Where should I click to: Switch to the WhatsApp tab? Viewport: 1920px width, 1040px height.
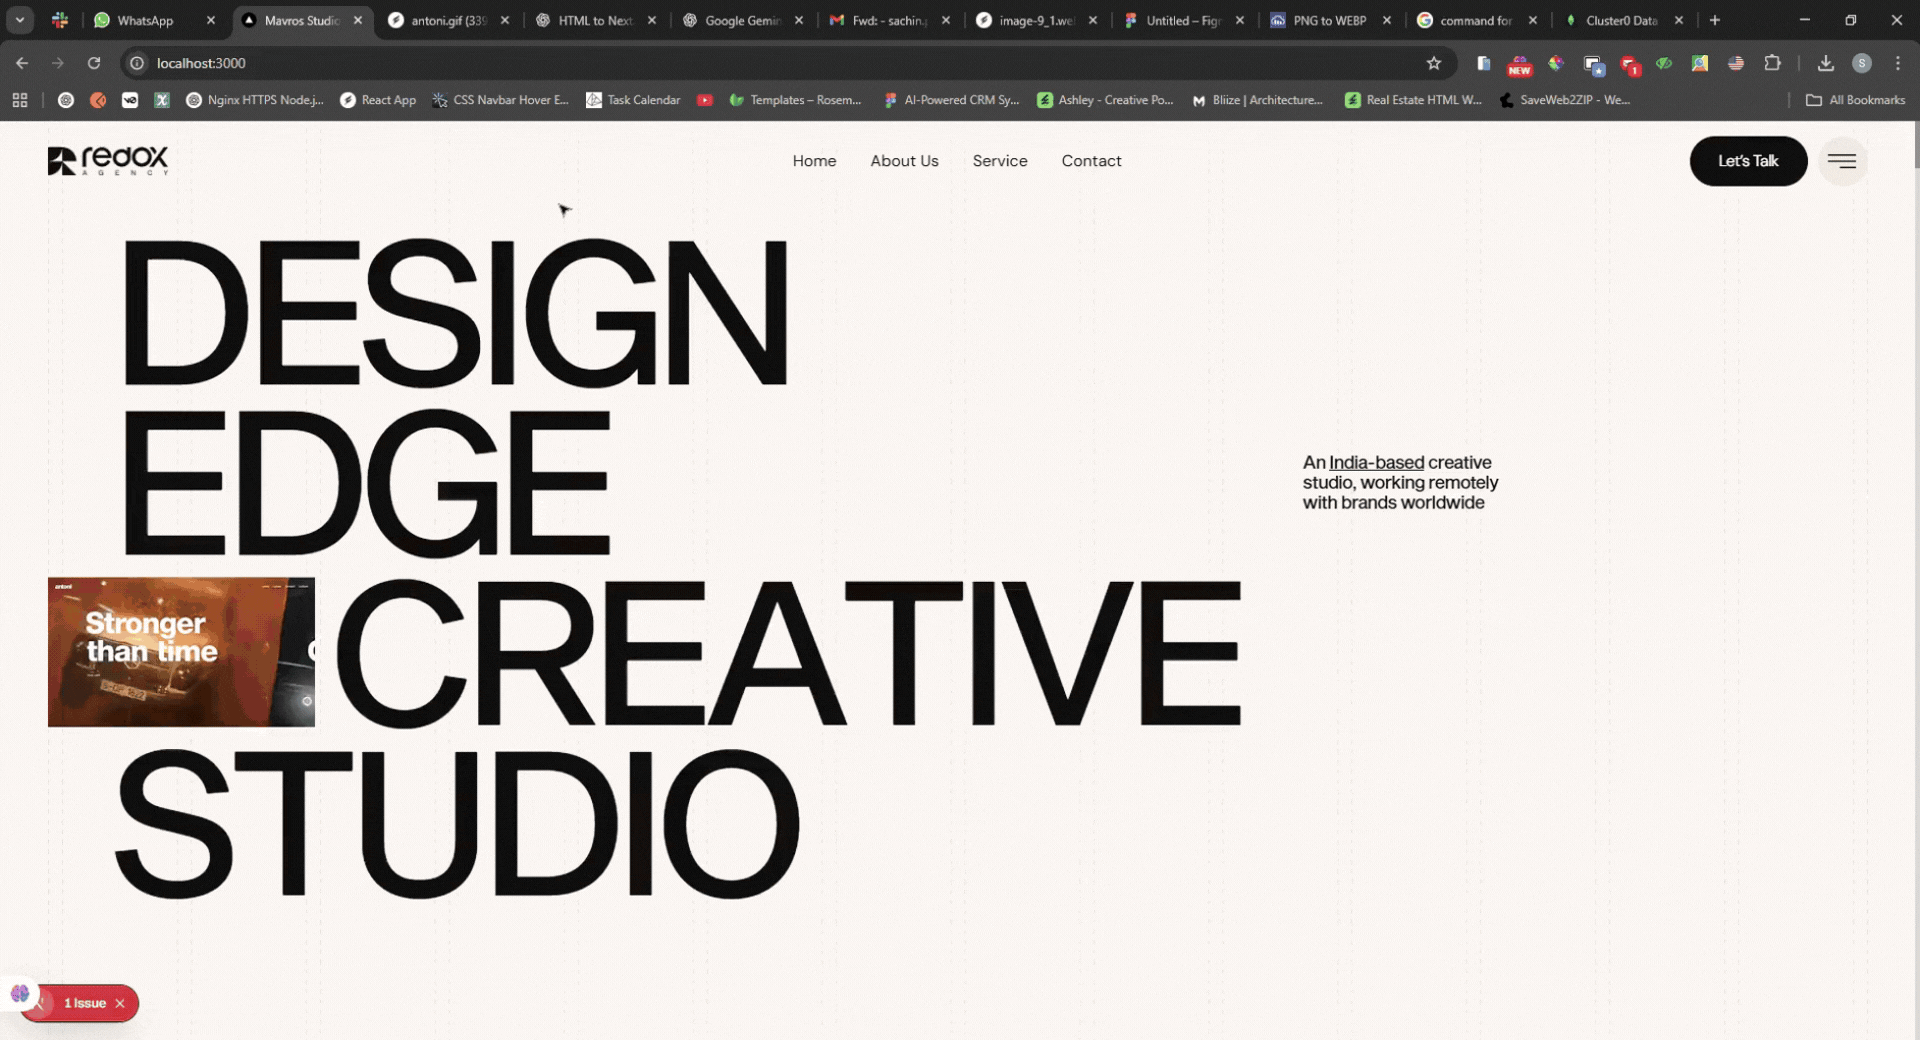click(145, 20)
